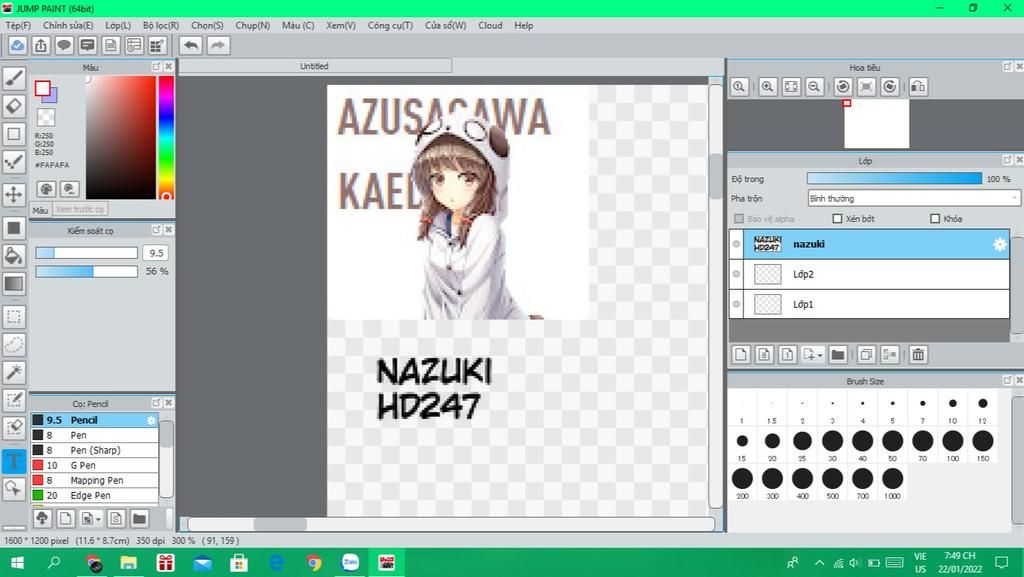Select the Lớp1 layer row
The height and width of the screenshot is (577, 1024).
pyautogui.click(x=869, y=304)
